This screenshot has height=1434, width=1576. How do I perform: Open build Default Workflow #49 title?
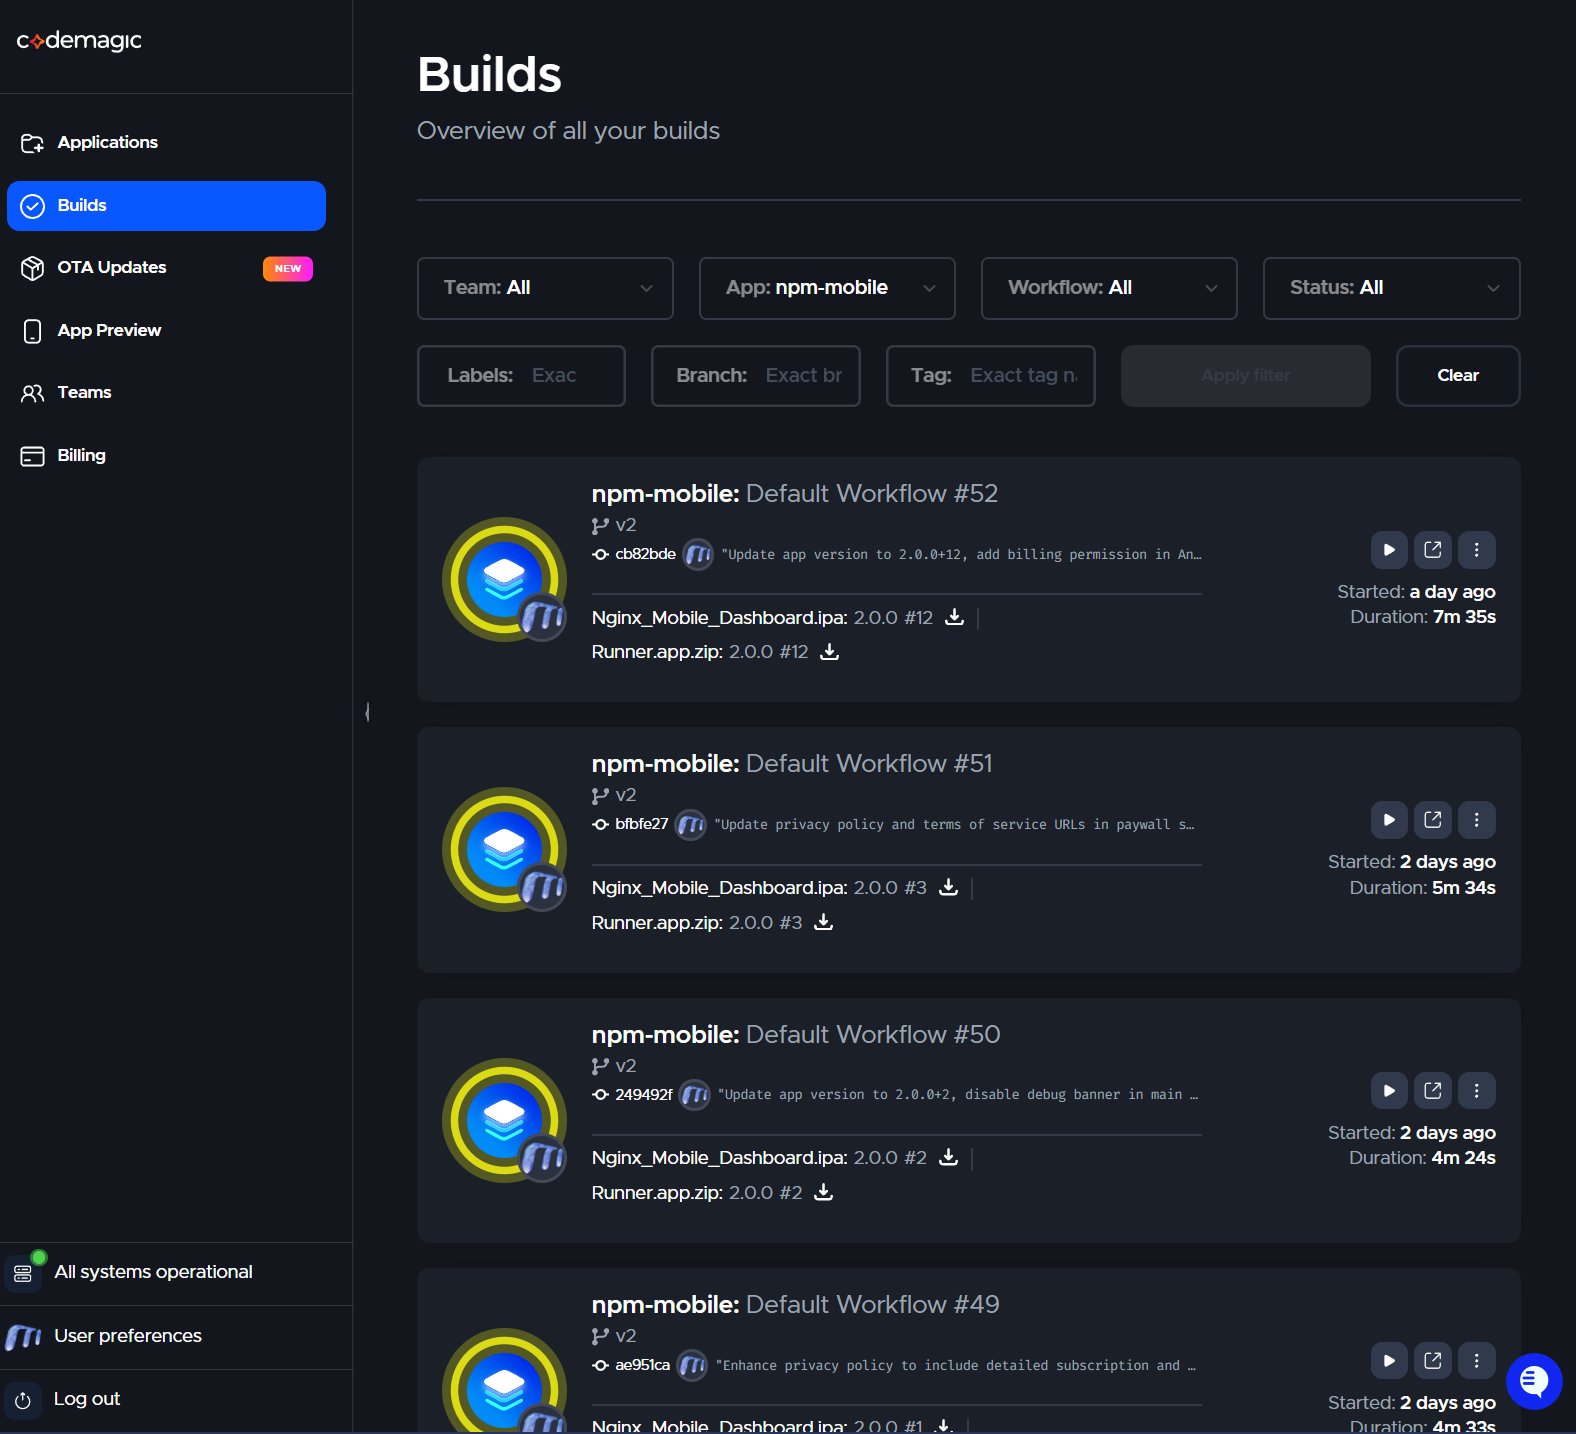[x=795, y=1305]
